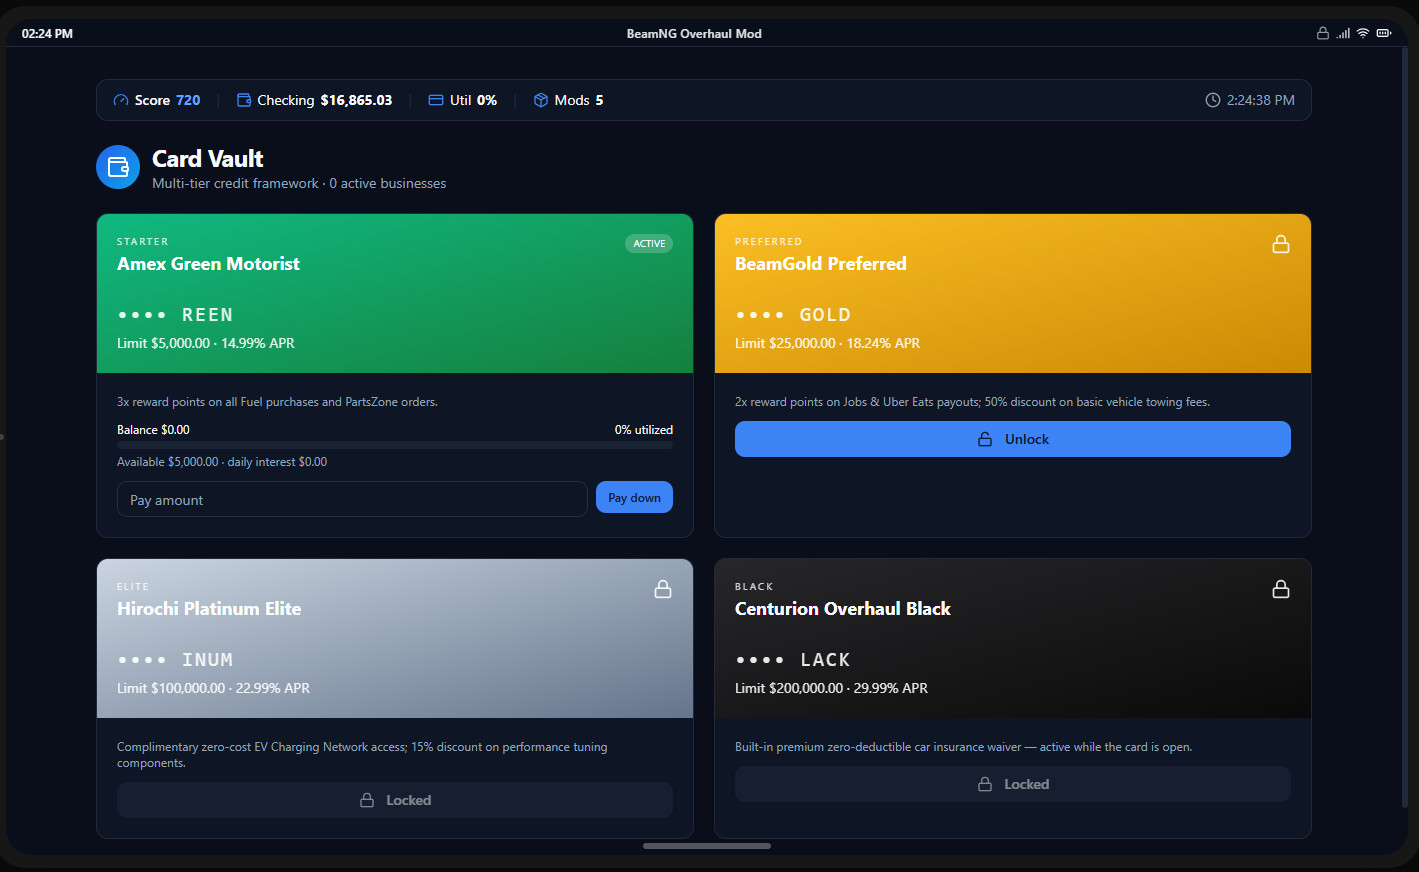The height and width of the screenshot is (872, 1419).
Task: Click the cellular signal icon in status bar
Action: tap(1343, 33)
